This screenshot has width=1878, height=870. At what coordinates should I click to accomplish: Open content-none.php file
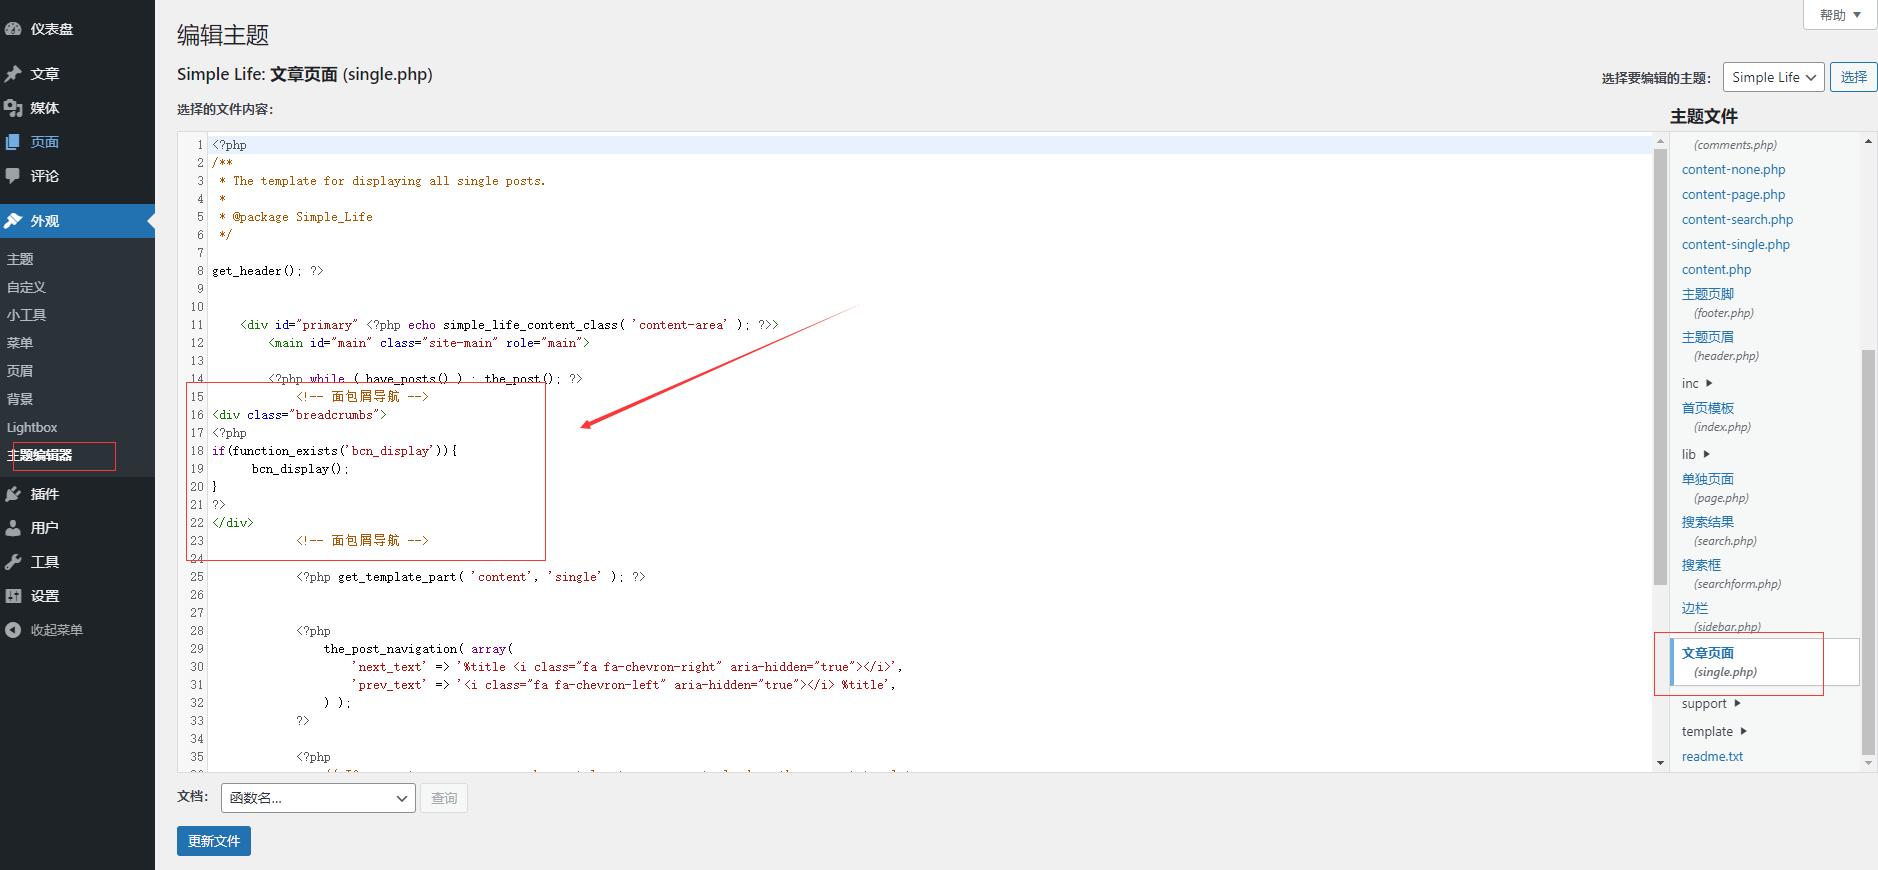1733,170
